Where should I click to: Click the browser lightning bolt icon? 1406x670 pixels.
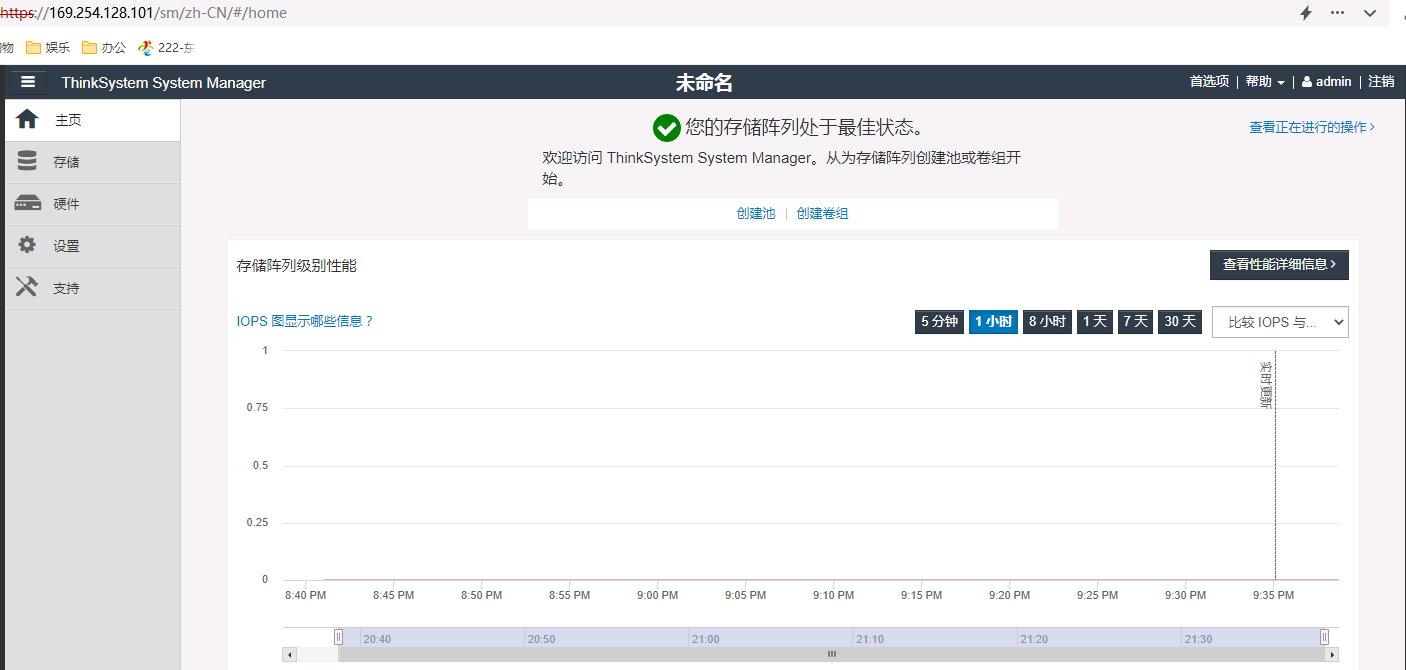click(1305, 13)
